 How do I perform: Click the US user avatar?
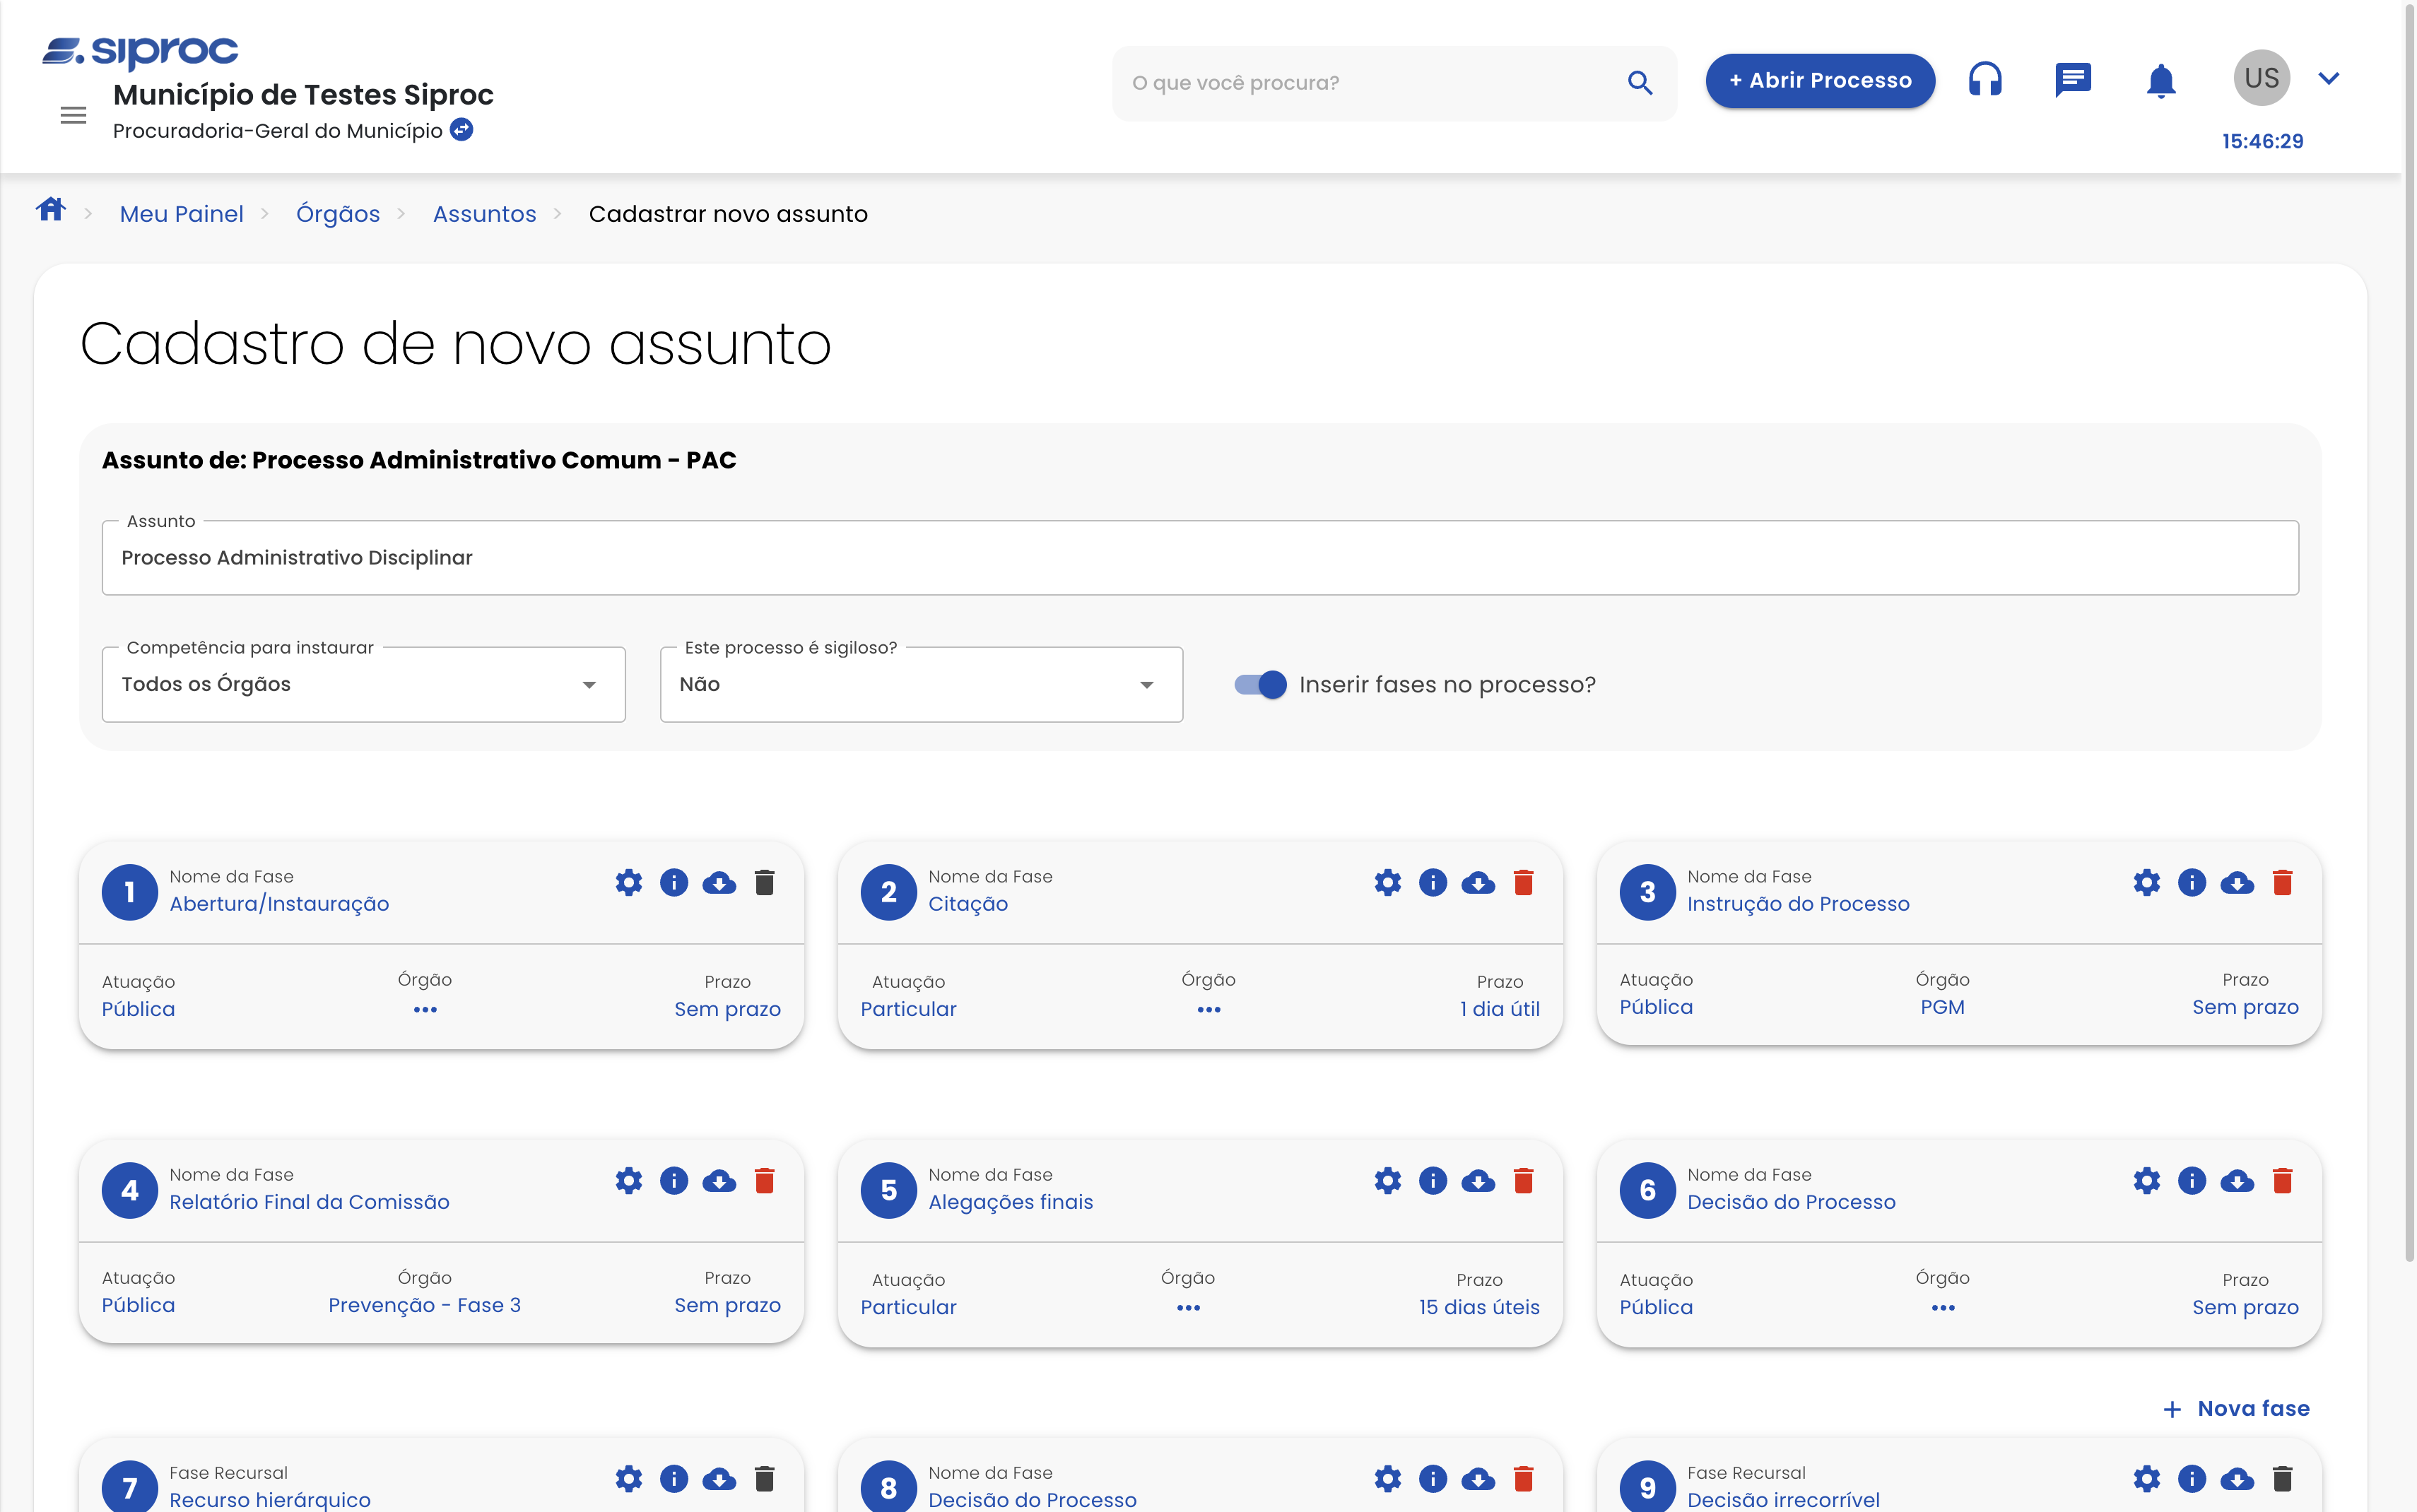click(2261, 78)
